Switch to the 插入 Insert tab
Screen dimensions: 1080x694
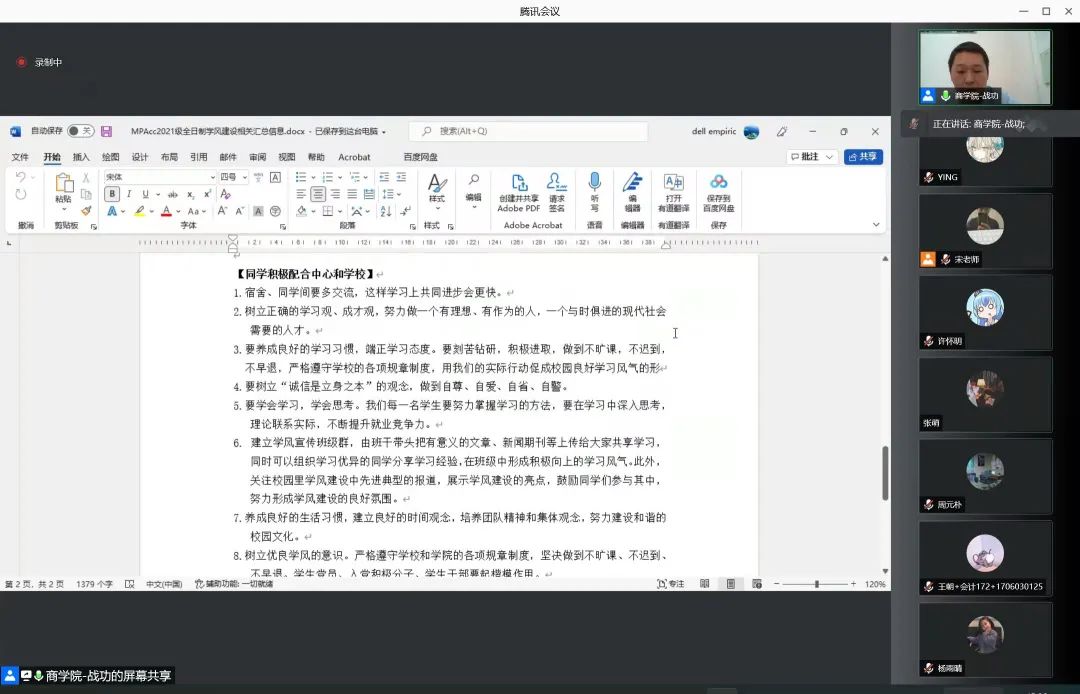coord(81,157)
